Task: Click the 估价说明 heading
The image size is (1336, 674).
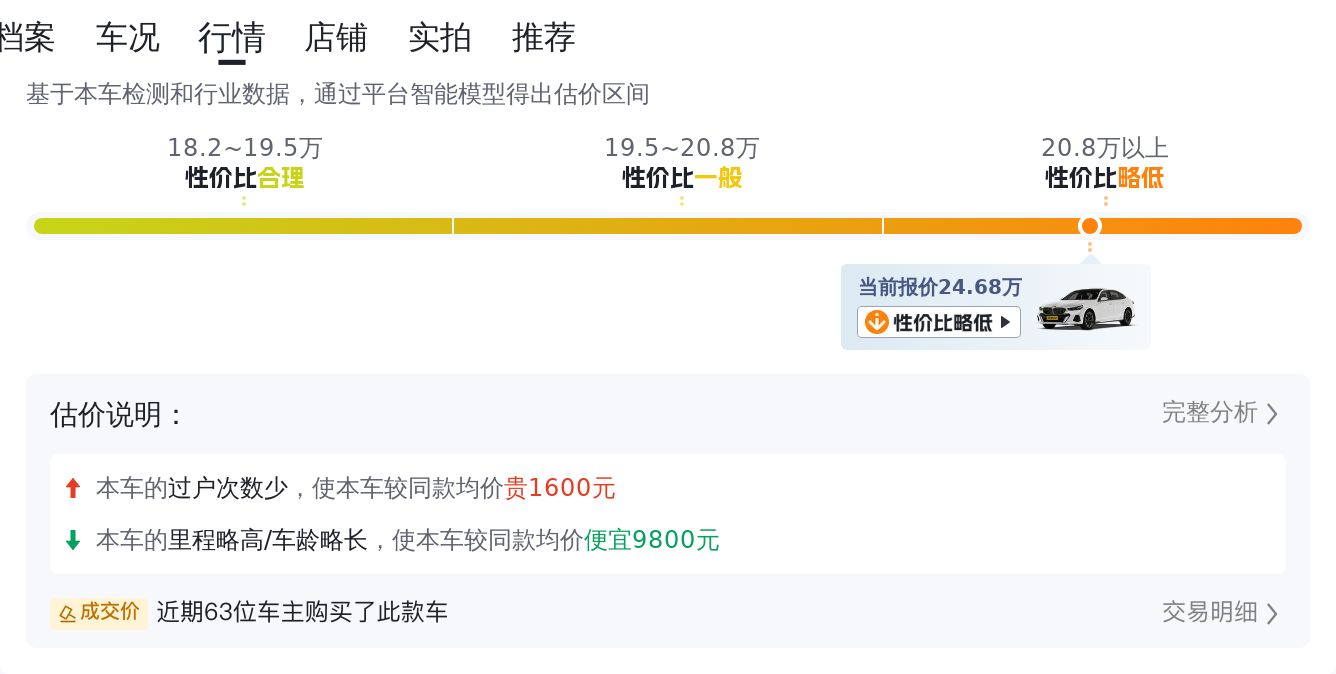Action: click(117, 414)
